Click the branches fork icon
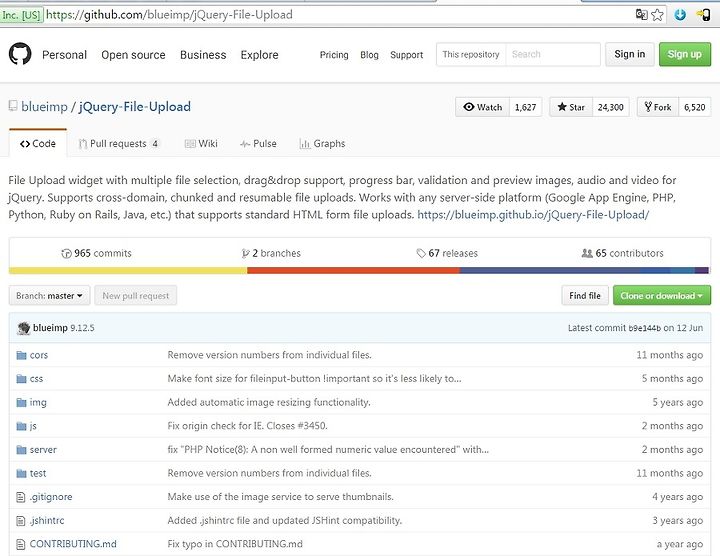 coord(245,253)
